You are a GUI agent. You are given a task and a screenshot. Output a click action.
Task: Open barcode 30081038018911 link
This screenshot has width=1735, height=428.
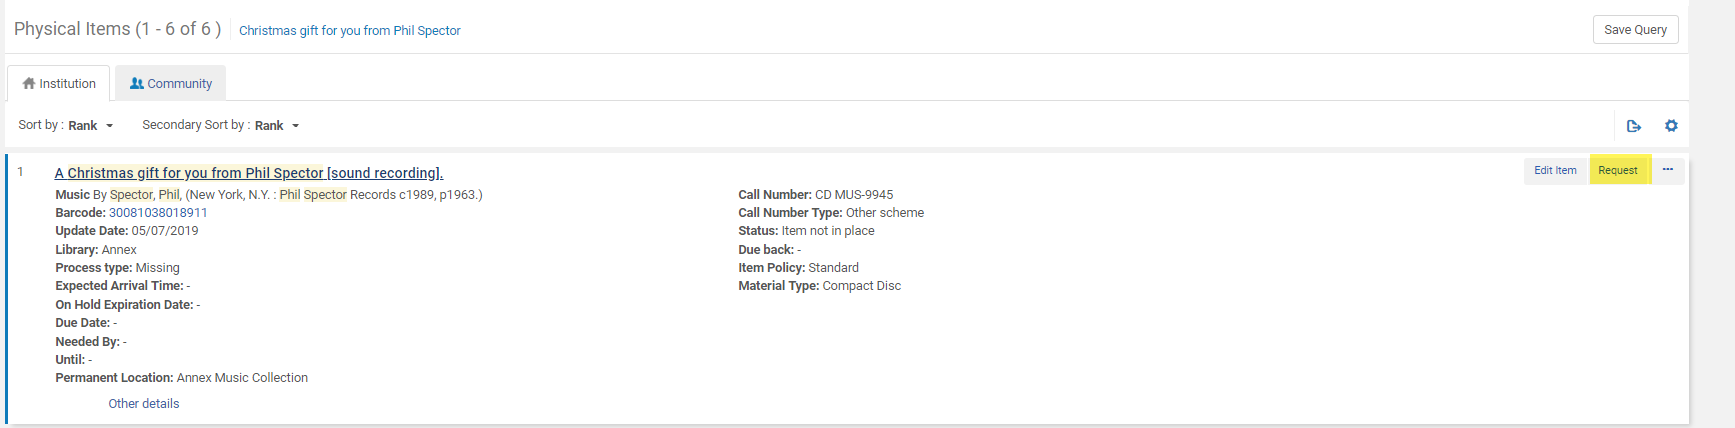(158, 213)
